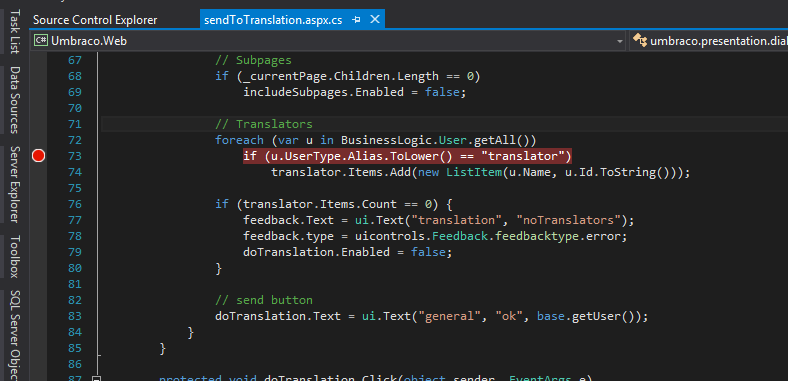The width and height of the screenshot is (788, 381).
Task: Click 'getAll()' on line 72
Action: pos(506,140)
